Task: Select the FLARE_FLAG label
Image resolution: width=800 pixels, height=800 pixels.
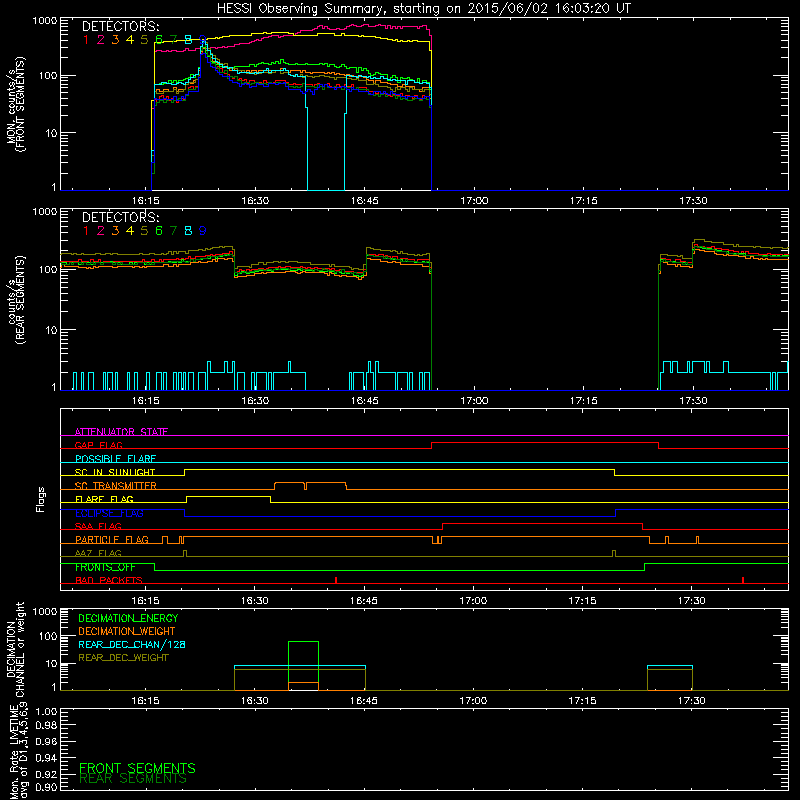Action: tap(104, 499)
